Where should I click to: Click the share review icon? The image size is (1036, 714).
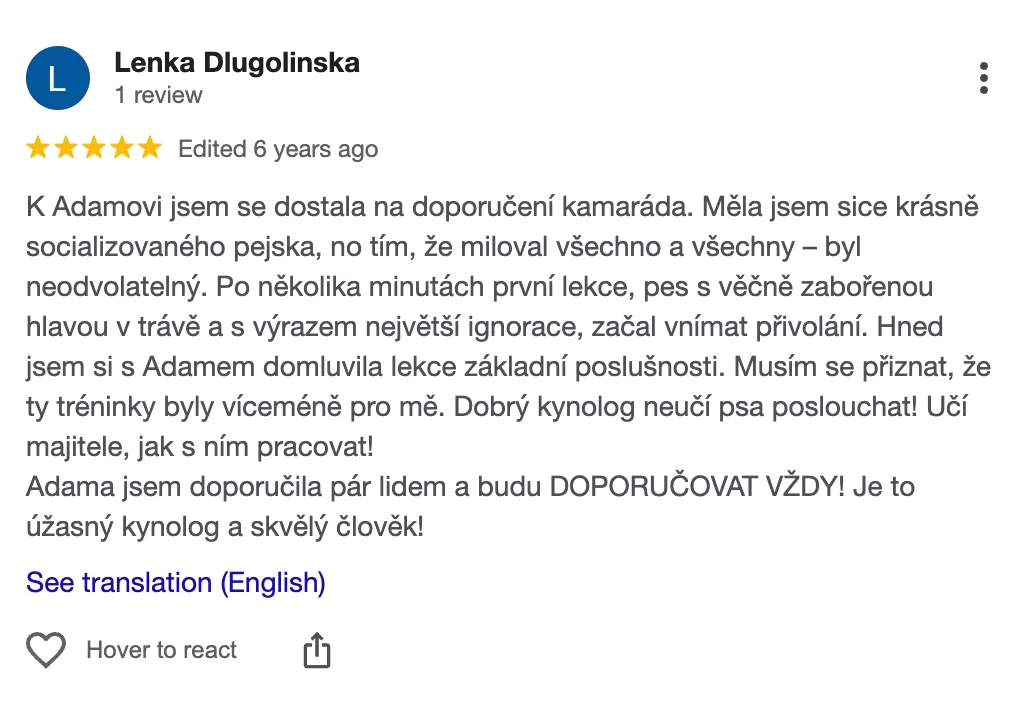[x=316, y=650]
